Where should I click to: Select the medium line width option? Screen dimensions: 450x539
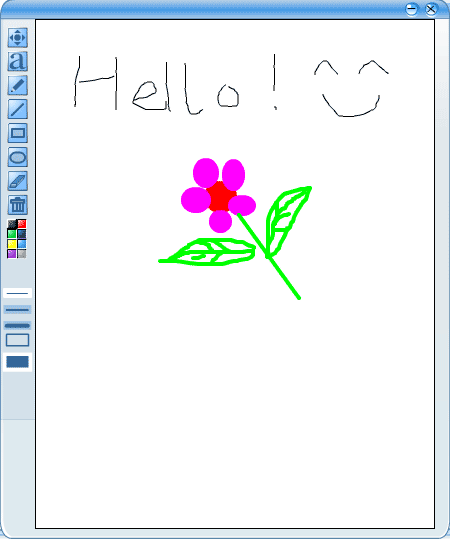click(x=18, y=310)
